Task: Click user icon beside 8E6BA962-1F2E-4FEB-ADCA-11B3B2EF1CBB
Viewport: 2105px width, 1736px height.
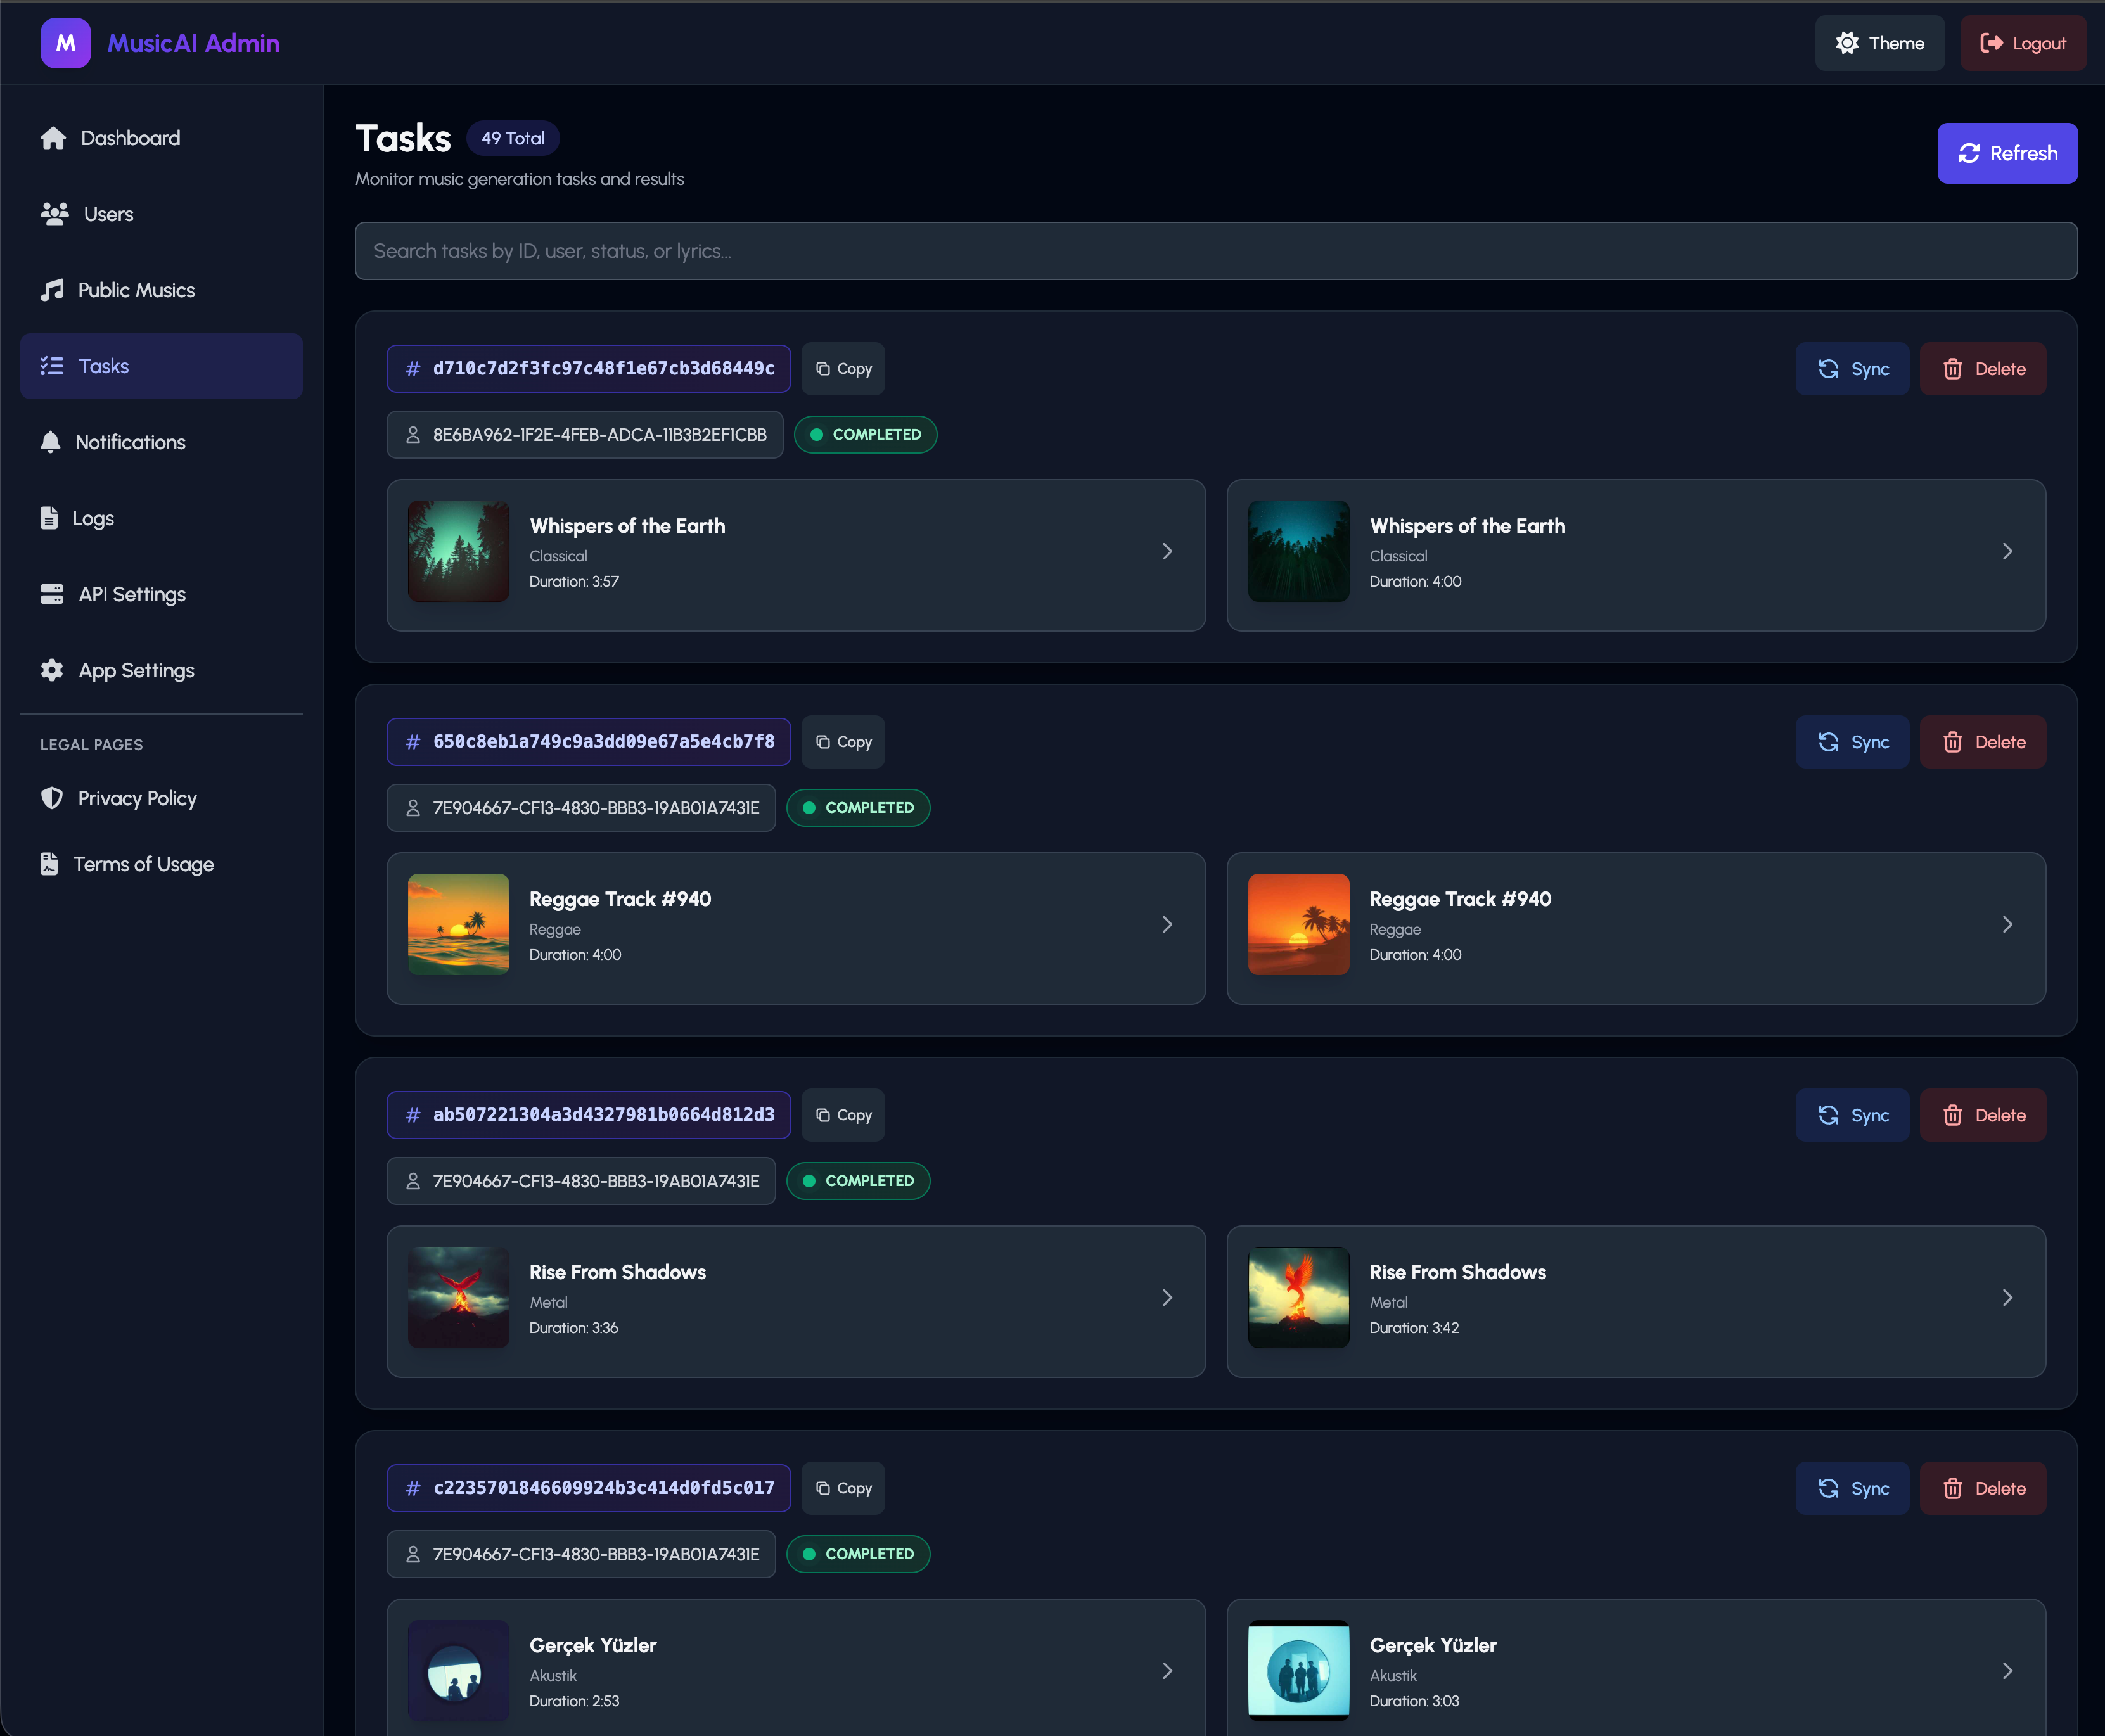Action: (x=413, y=435)
